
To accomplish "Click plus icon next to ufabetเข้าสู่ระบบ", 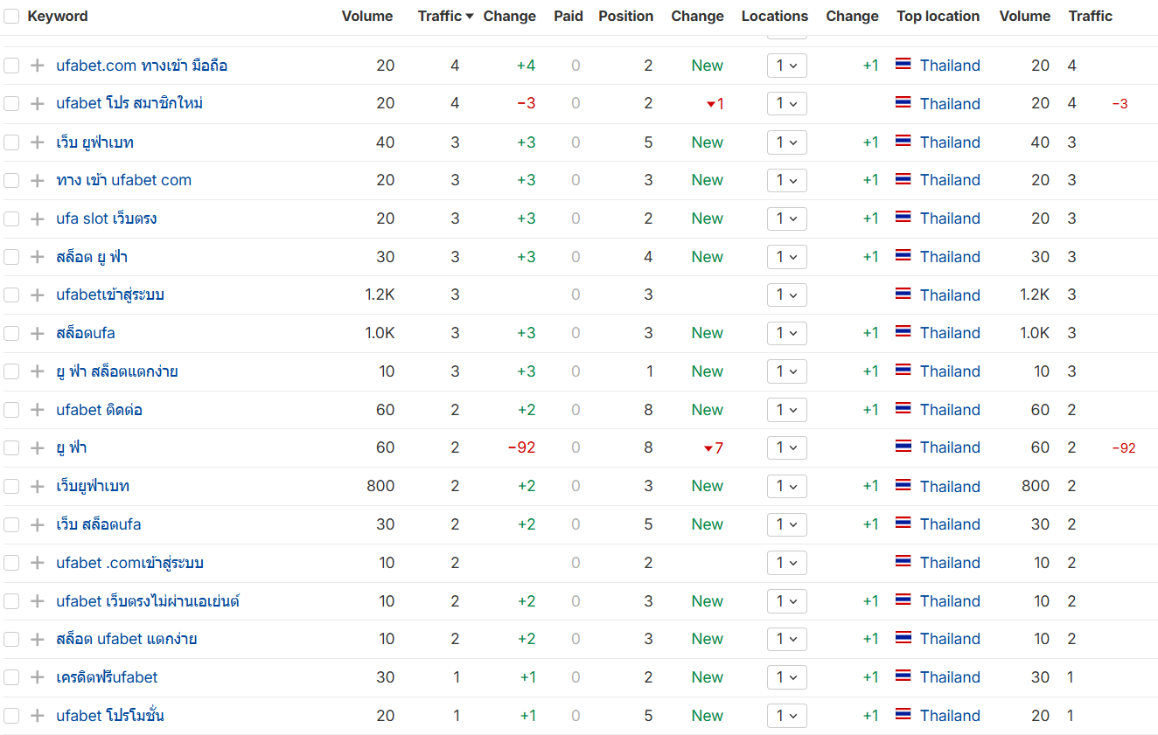I will pos(37,295).
